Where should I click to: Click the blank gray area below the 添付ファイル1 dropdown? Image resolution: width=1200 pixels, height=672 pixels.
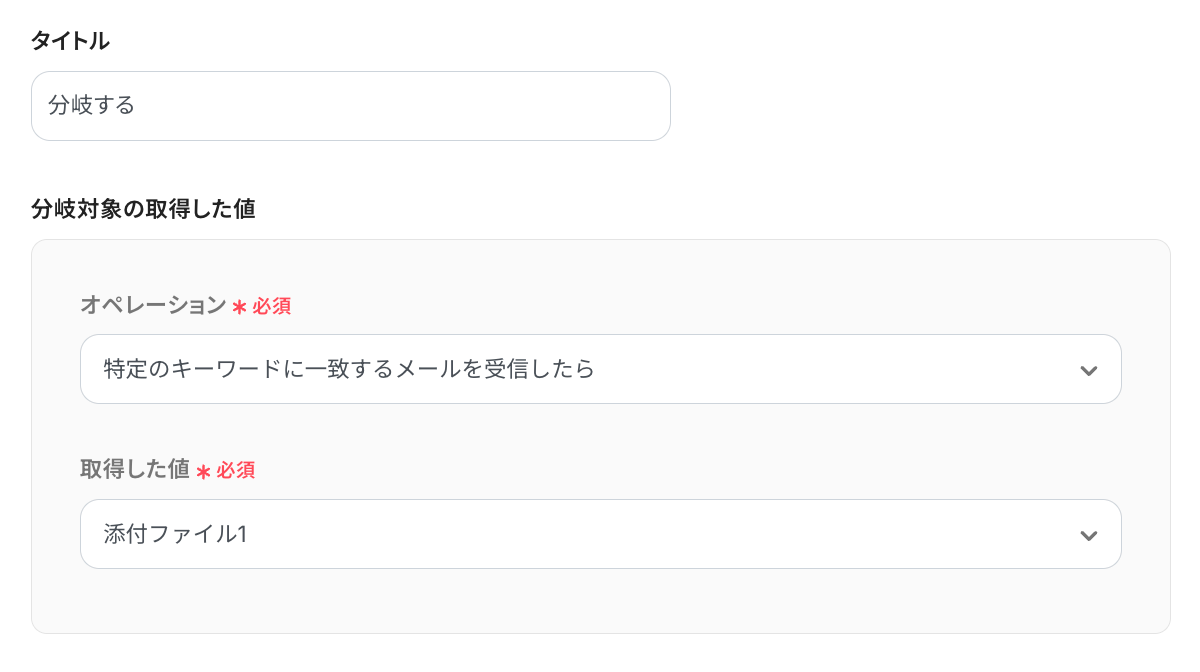pos(600,602)
